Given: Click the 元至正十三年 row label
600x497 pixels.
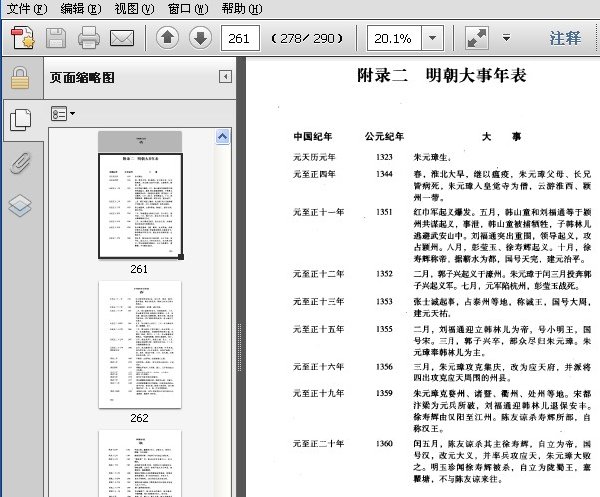Looking at the screenshot, I should coord(318,301).
